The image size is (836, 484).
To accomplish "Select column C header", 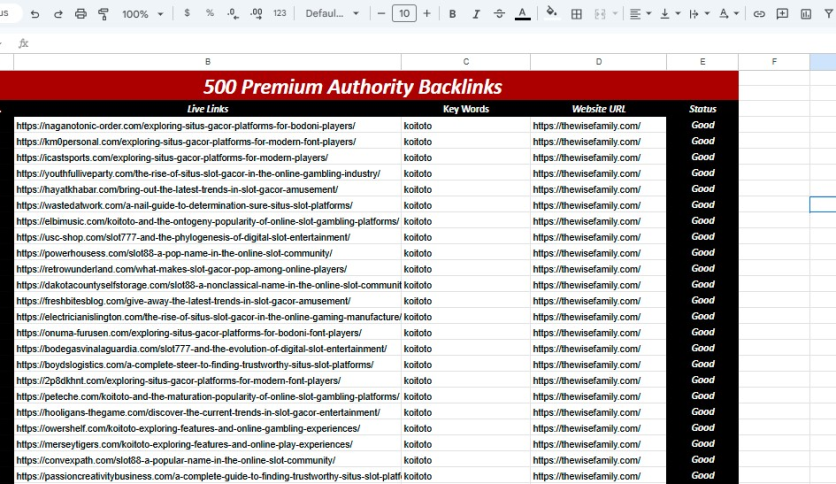I will point(465,62).
